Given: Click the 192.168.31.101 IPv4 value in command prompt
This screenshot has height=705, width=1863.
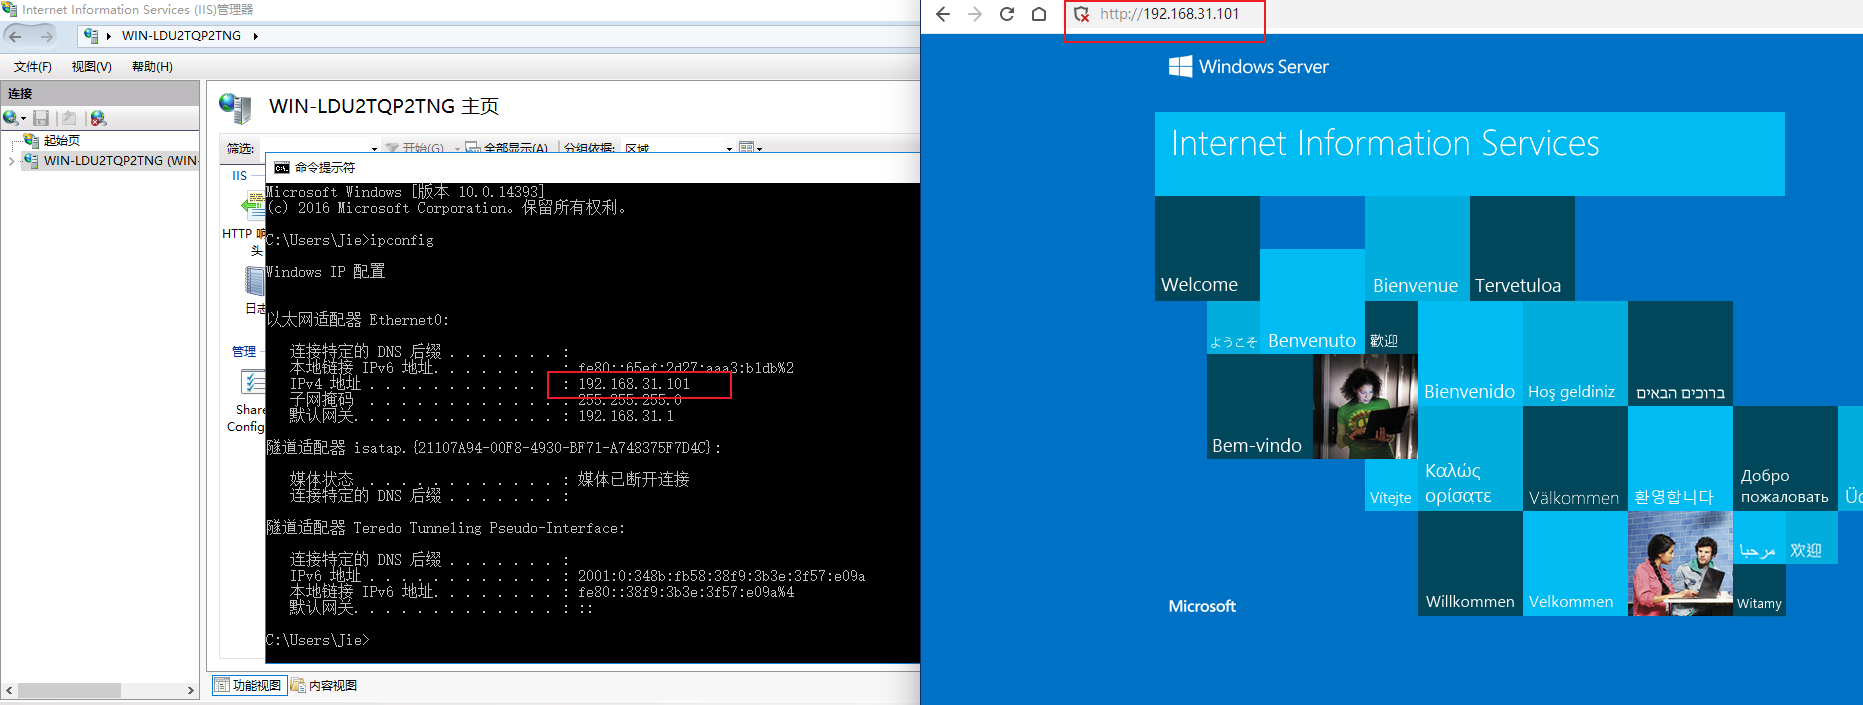Looking at the screenshot, I should 634,384.
